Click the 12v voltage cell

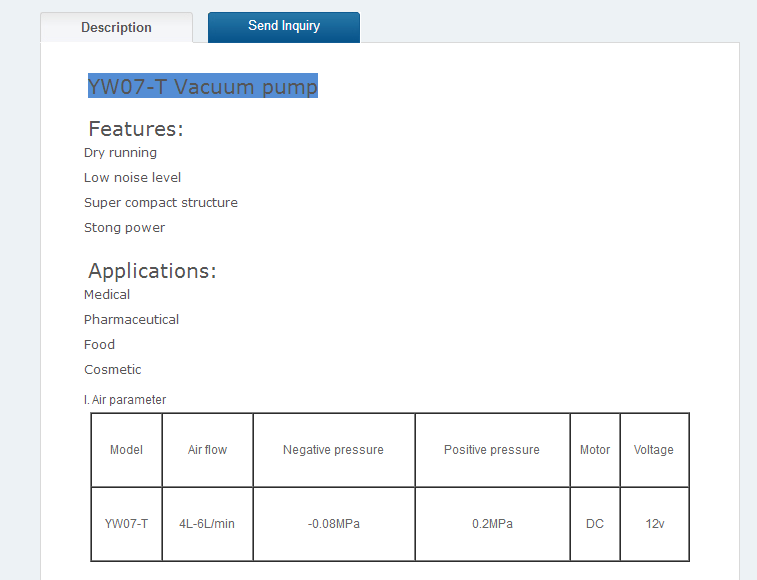[x=654, y=524]
